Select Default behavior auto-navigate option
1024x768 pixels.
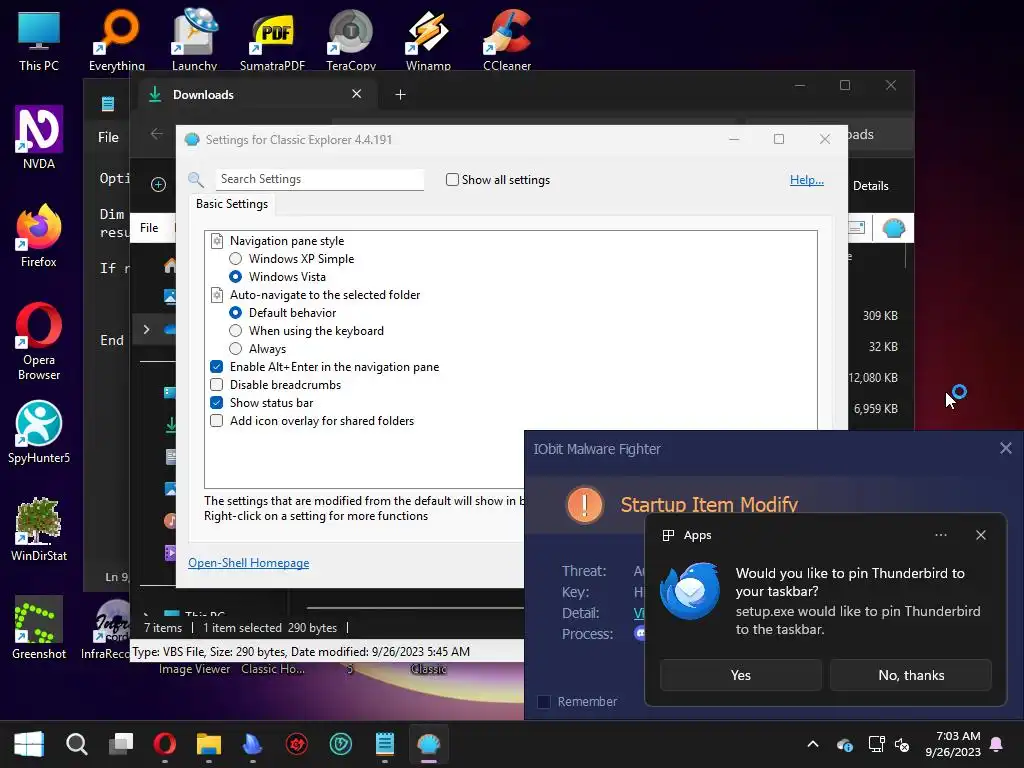(235, 313)
